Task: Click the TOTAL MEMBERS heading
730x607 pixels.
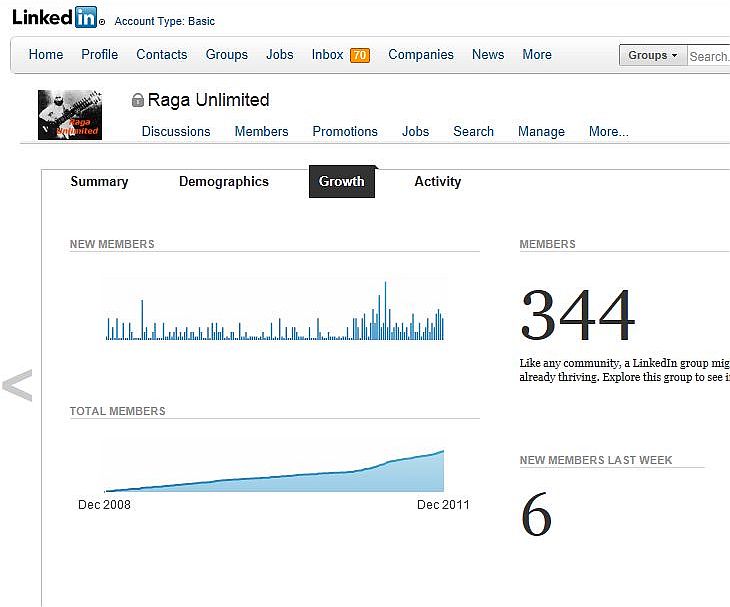Action: point(118,411)
